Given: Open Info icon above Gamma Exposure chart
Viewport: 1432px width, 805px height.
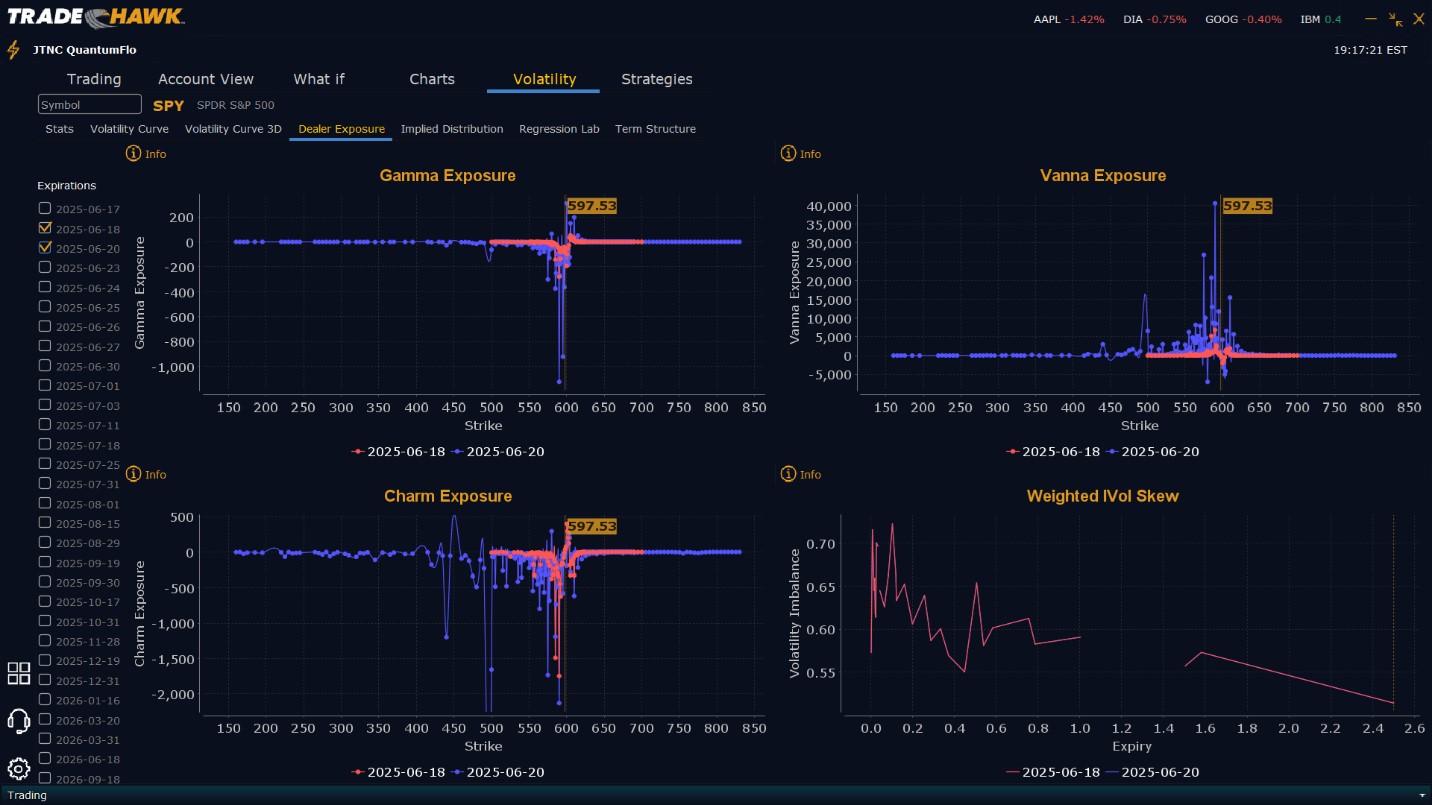Looking at the screenshot, I should [x=134, y=154].
